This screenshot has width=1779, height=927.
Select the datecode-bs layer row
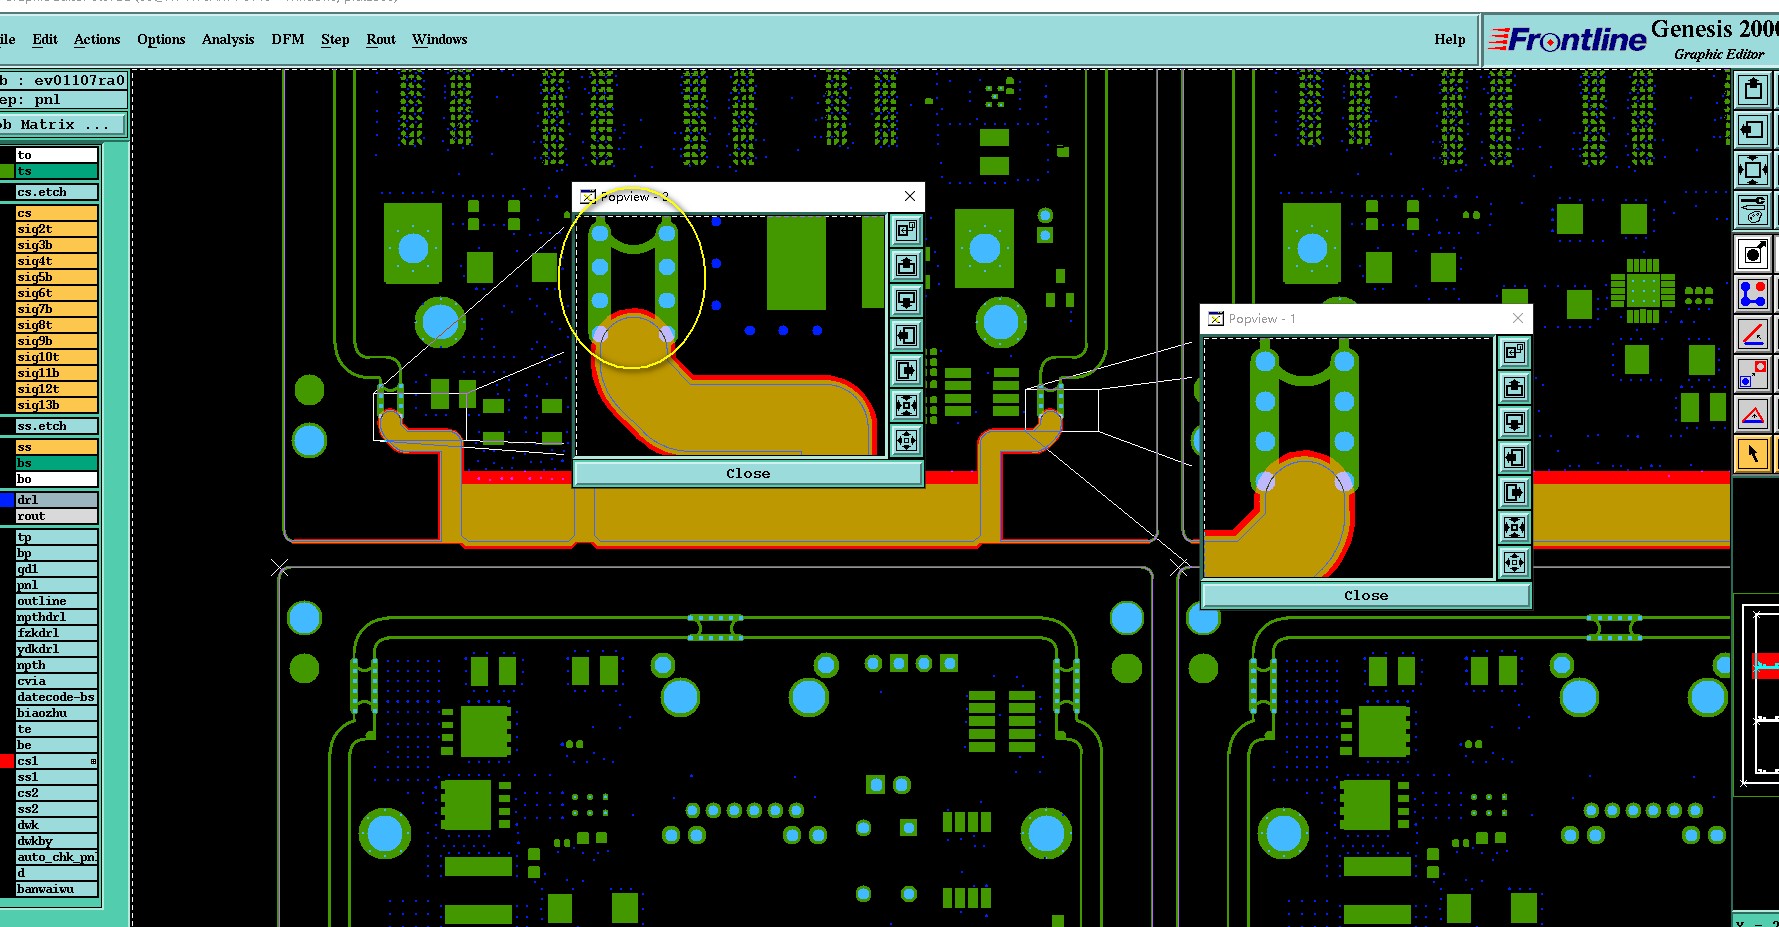click(x=57, y=697)
